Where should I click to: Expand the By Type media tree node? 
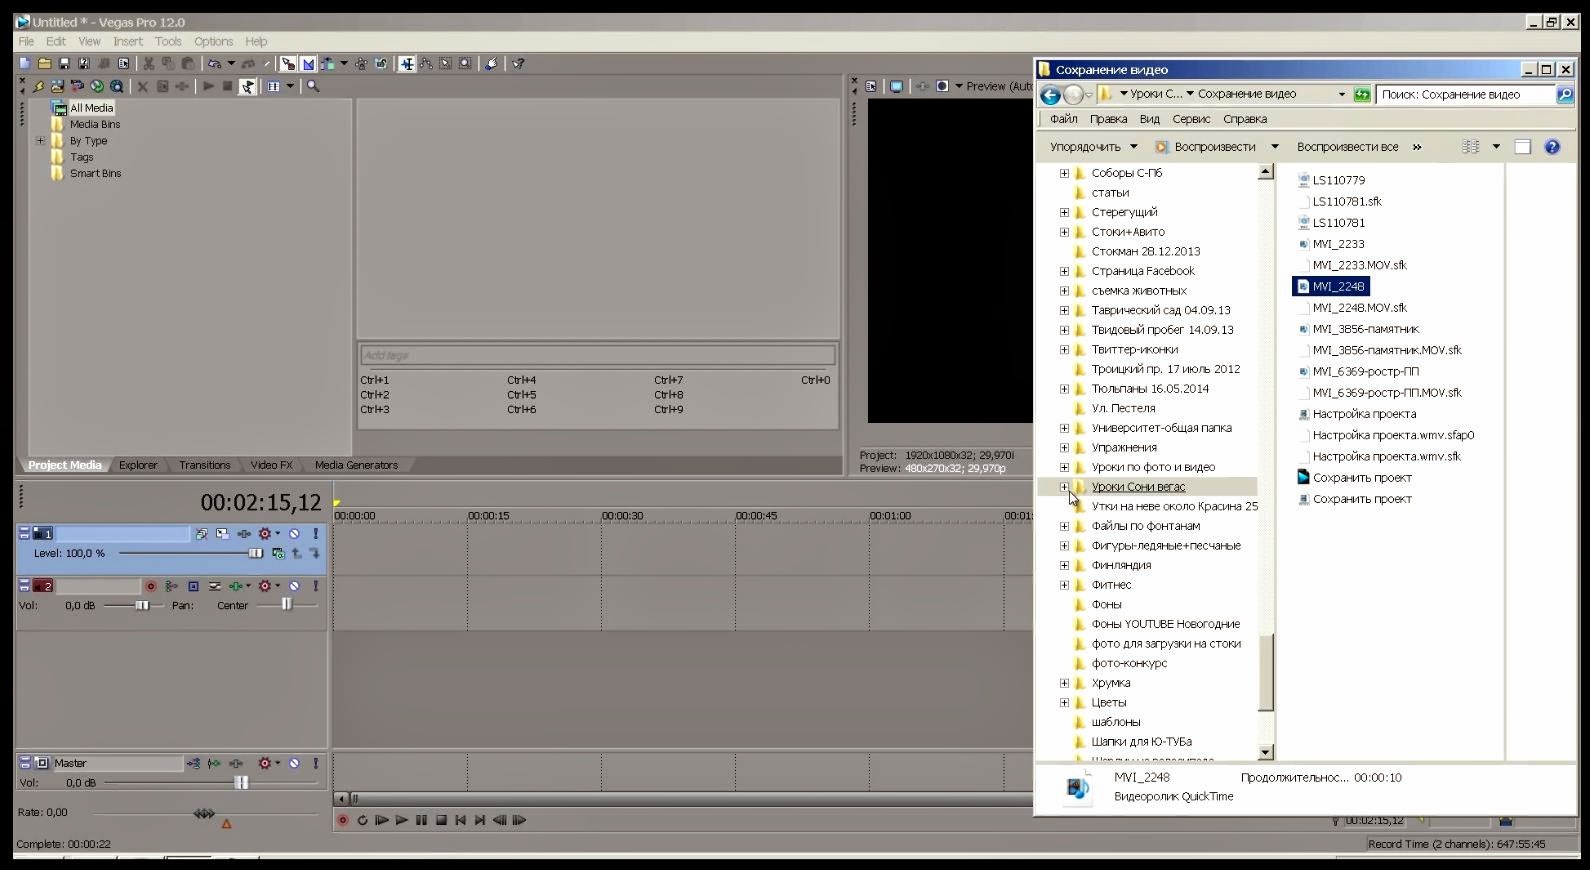[41, 141]
